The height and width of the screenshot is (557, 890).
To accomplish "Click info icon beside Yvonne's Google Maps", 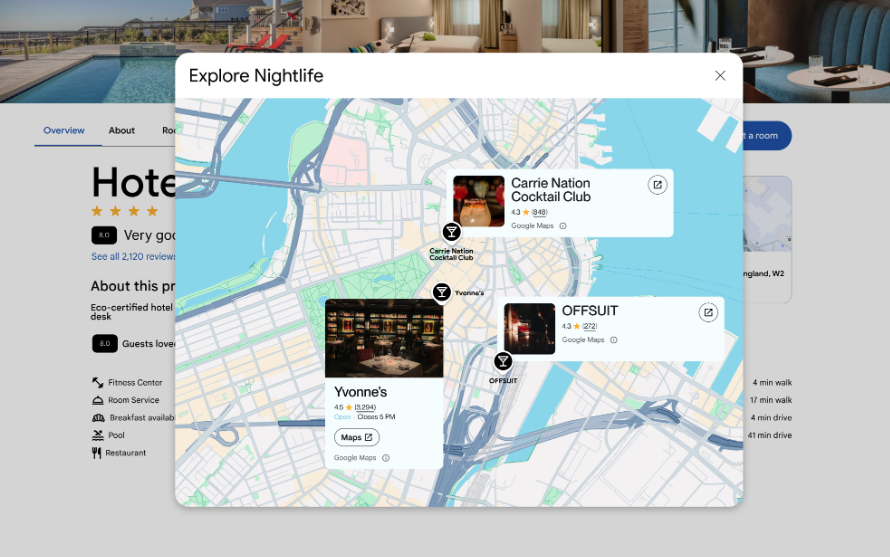I will (x=386, y=458).
